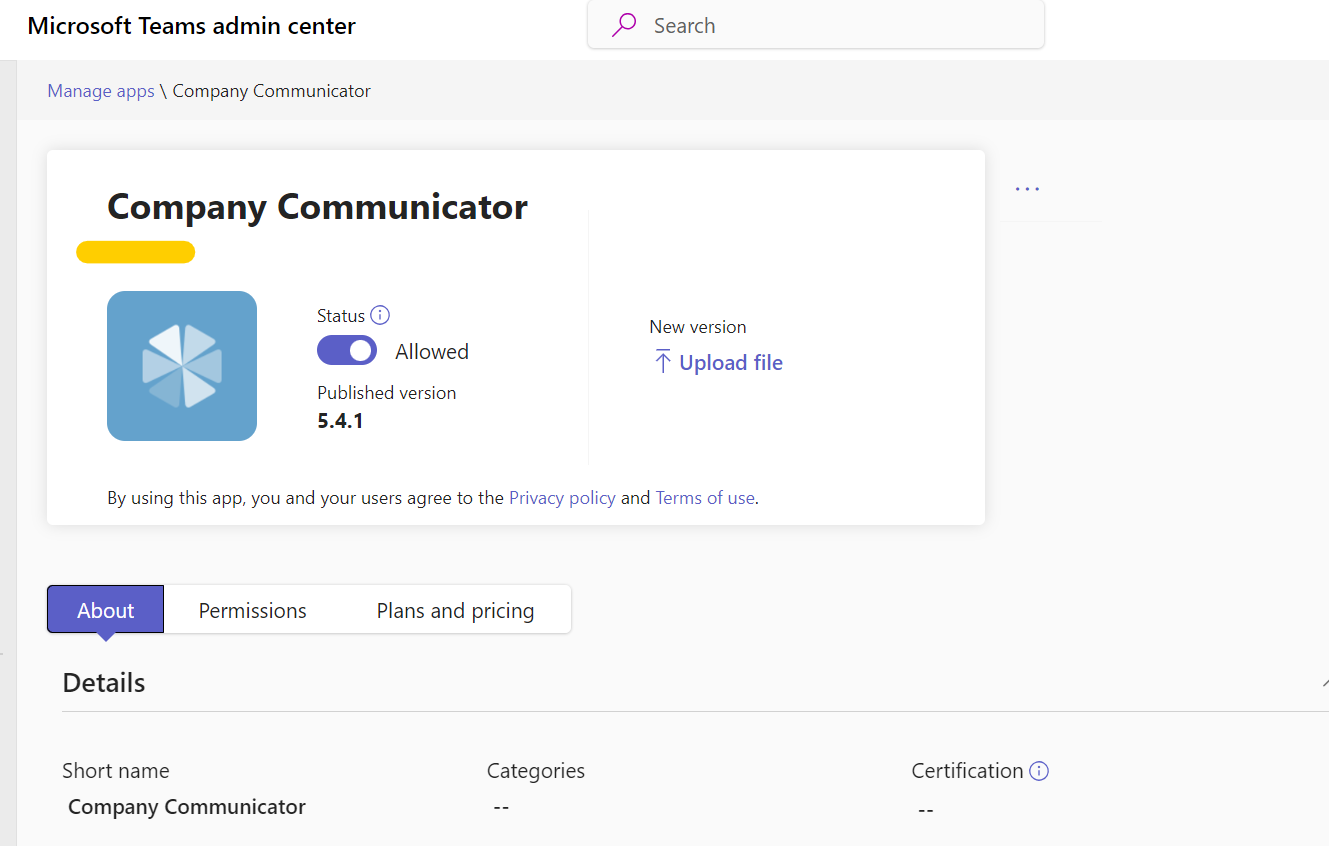Viewport: 1329px width, 846px height.
Task: Click inside the Search field
Action: 830,24
